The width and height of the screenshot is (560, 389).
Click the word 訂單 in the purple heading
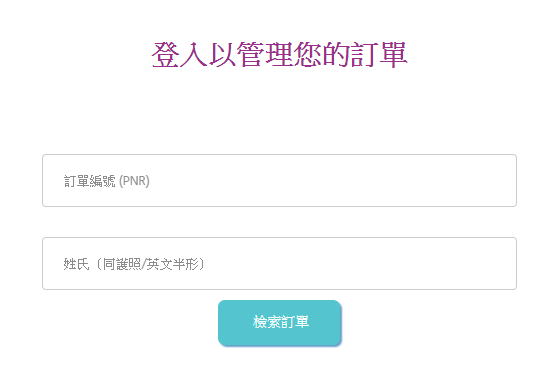[x=379, y=54]
